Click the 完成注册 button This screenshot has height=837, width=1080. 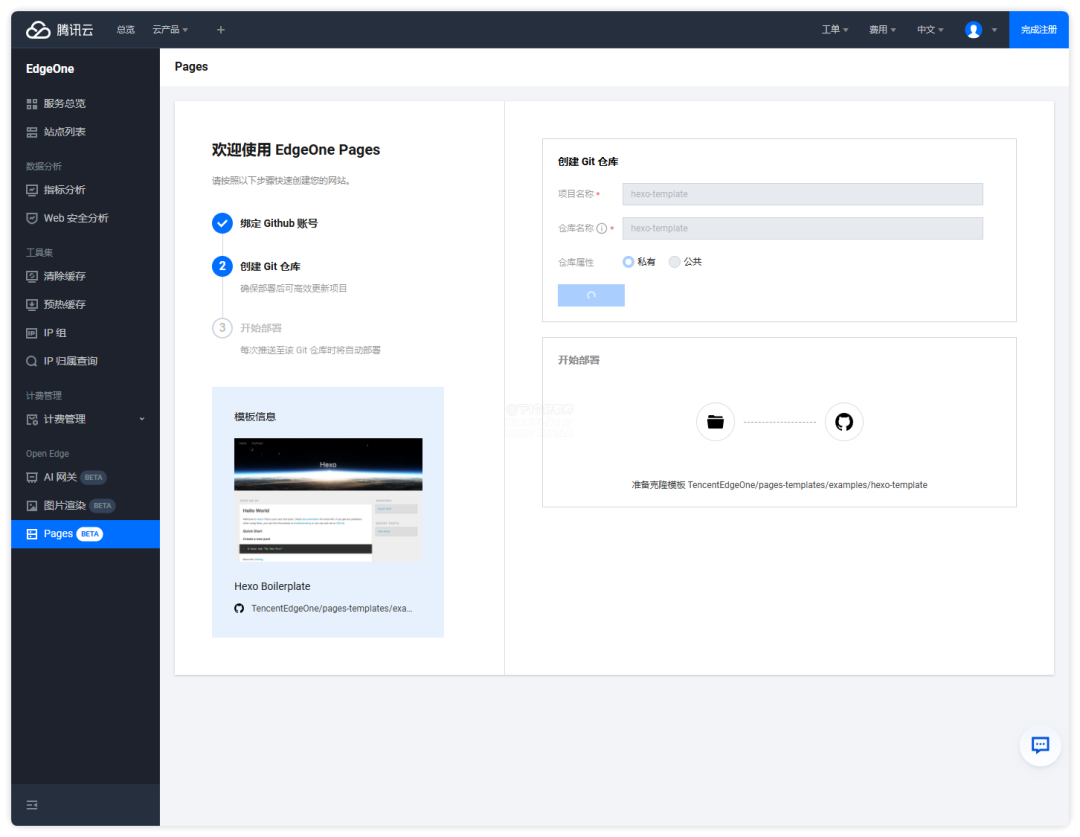click(x=1038, y=30)
